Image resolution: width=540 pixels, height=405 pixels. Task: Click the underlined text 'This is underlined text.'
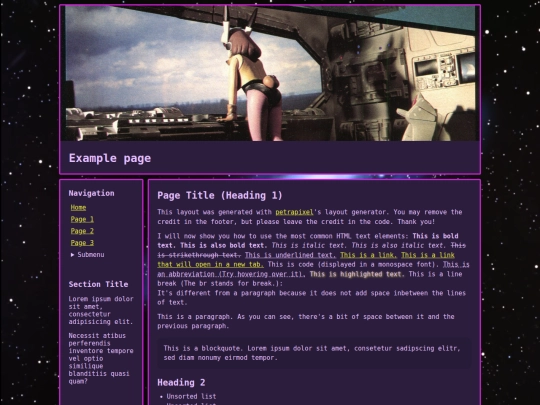tap(291, 255)
